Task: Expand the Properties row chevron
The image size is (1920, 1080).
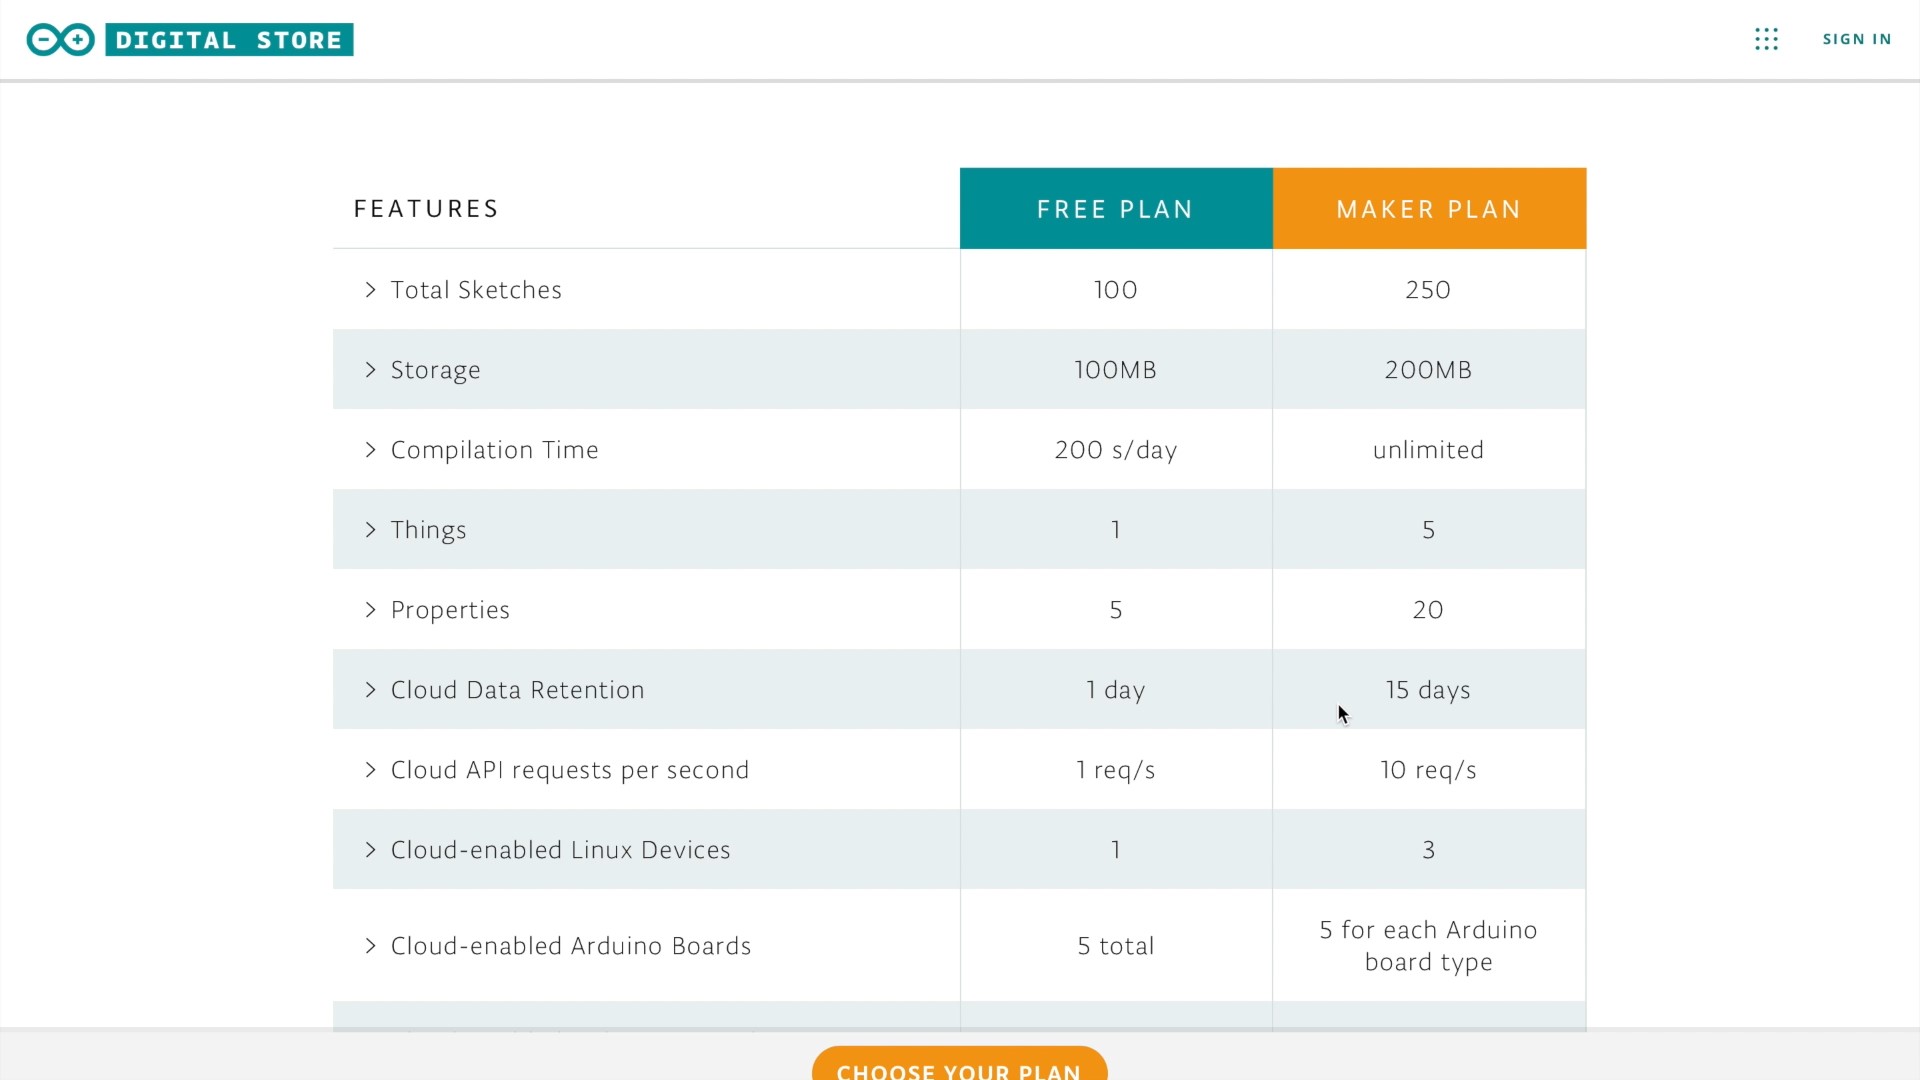Action: [371, 610]
